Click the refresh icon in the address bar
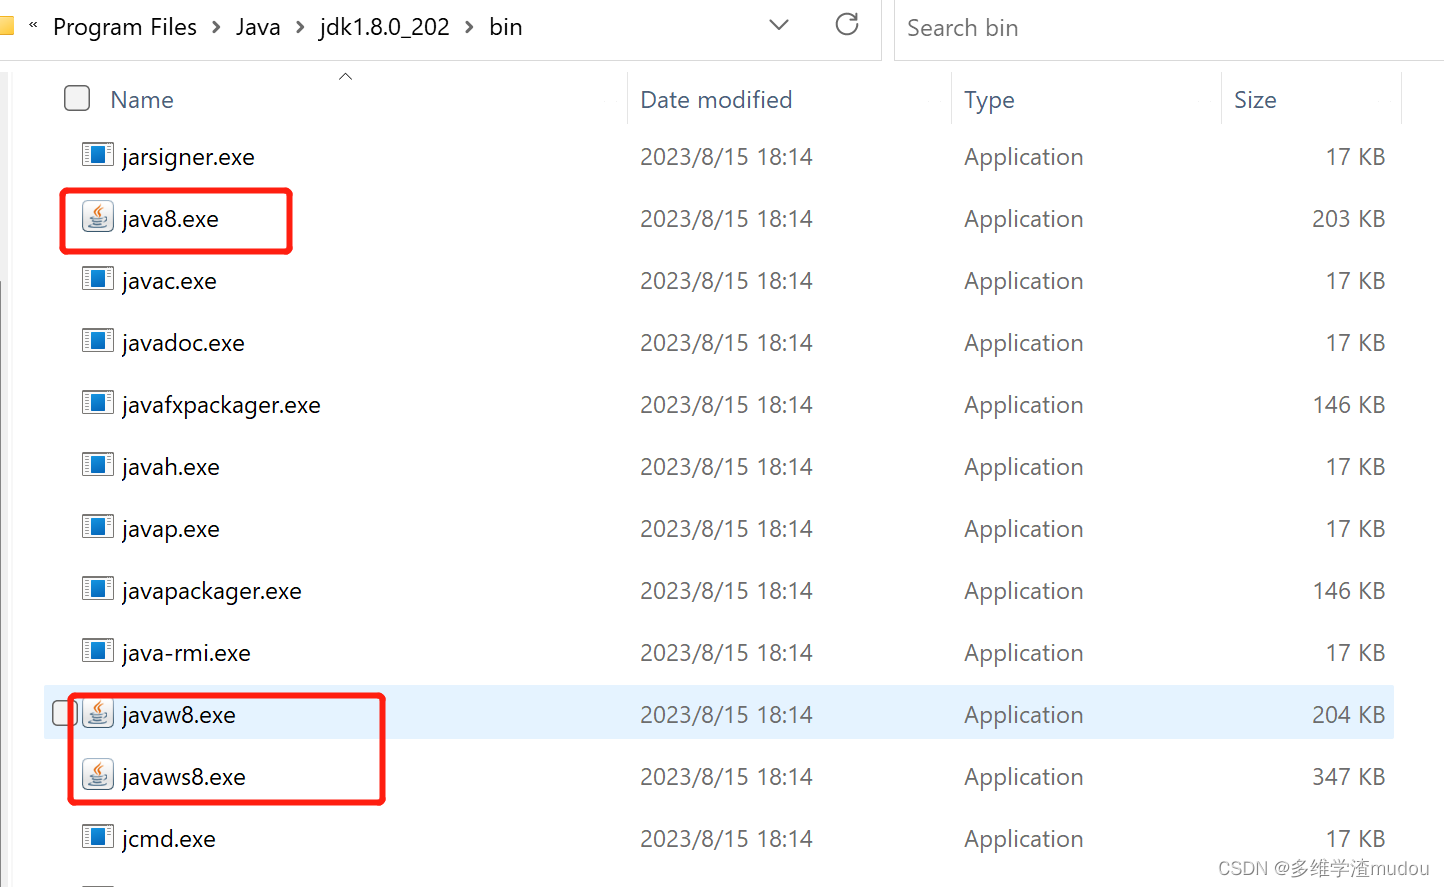This screenshot has height=887, width=1444. (x=846, y=25)
